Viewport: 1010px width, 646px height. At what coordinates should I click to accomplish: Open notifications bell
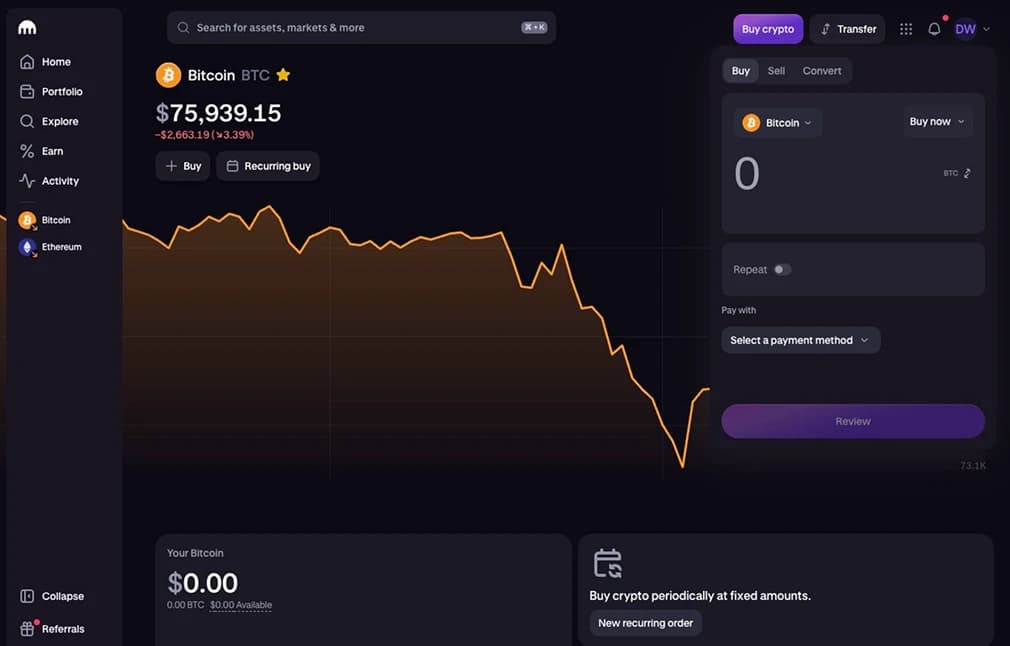click(x=934, y=29)
